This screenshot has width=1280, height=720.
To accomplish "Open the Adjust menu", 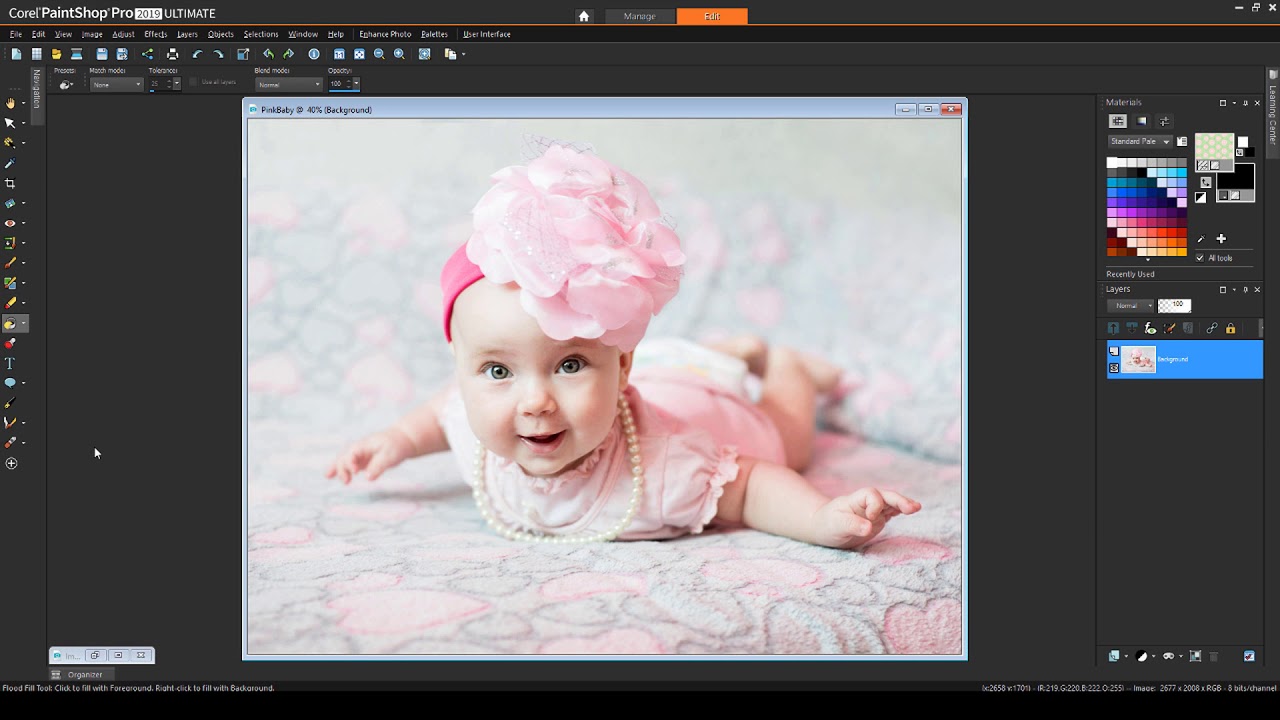I will click(123, 34).
